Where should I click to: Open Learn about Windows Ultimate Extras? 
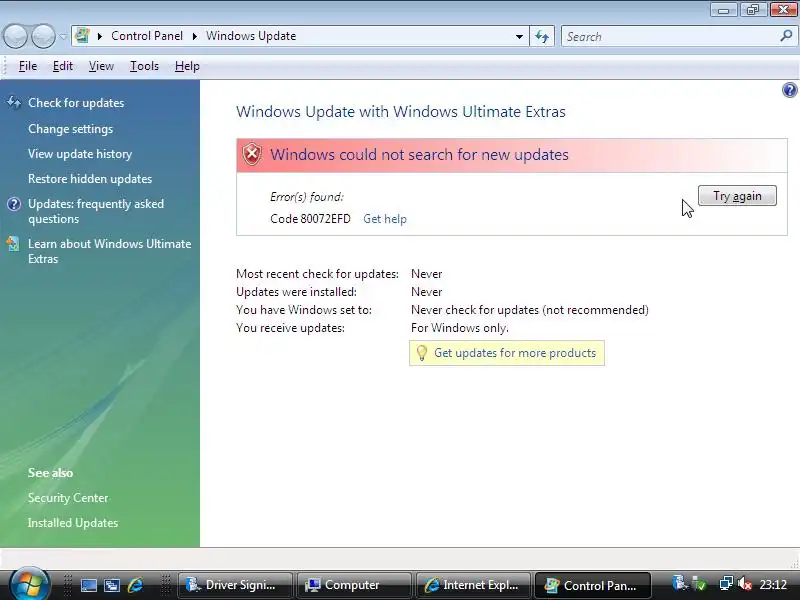110,251
